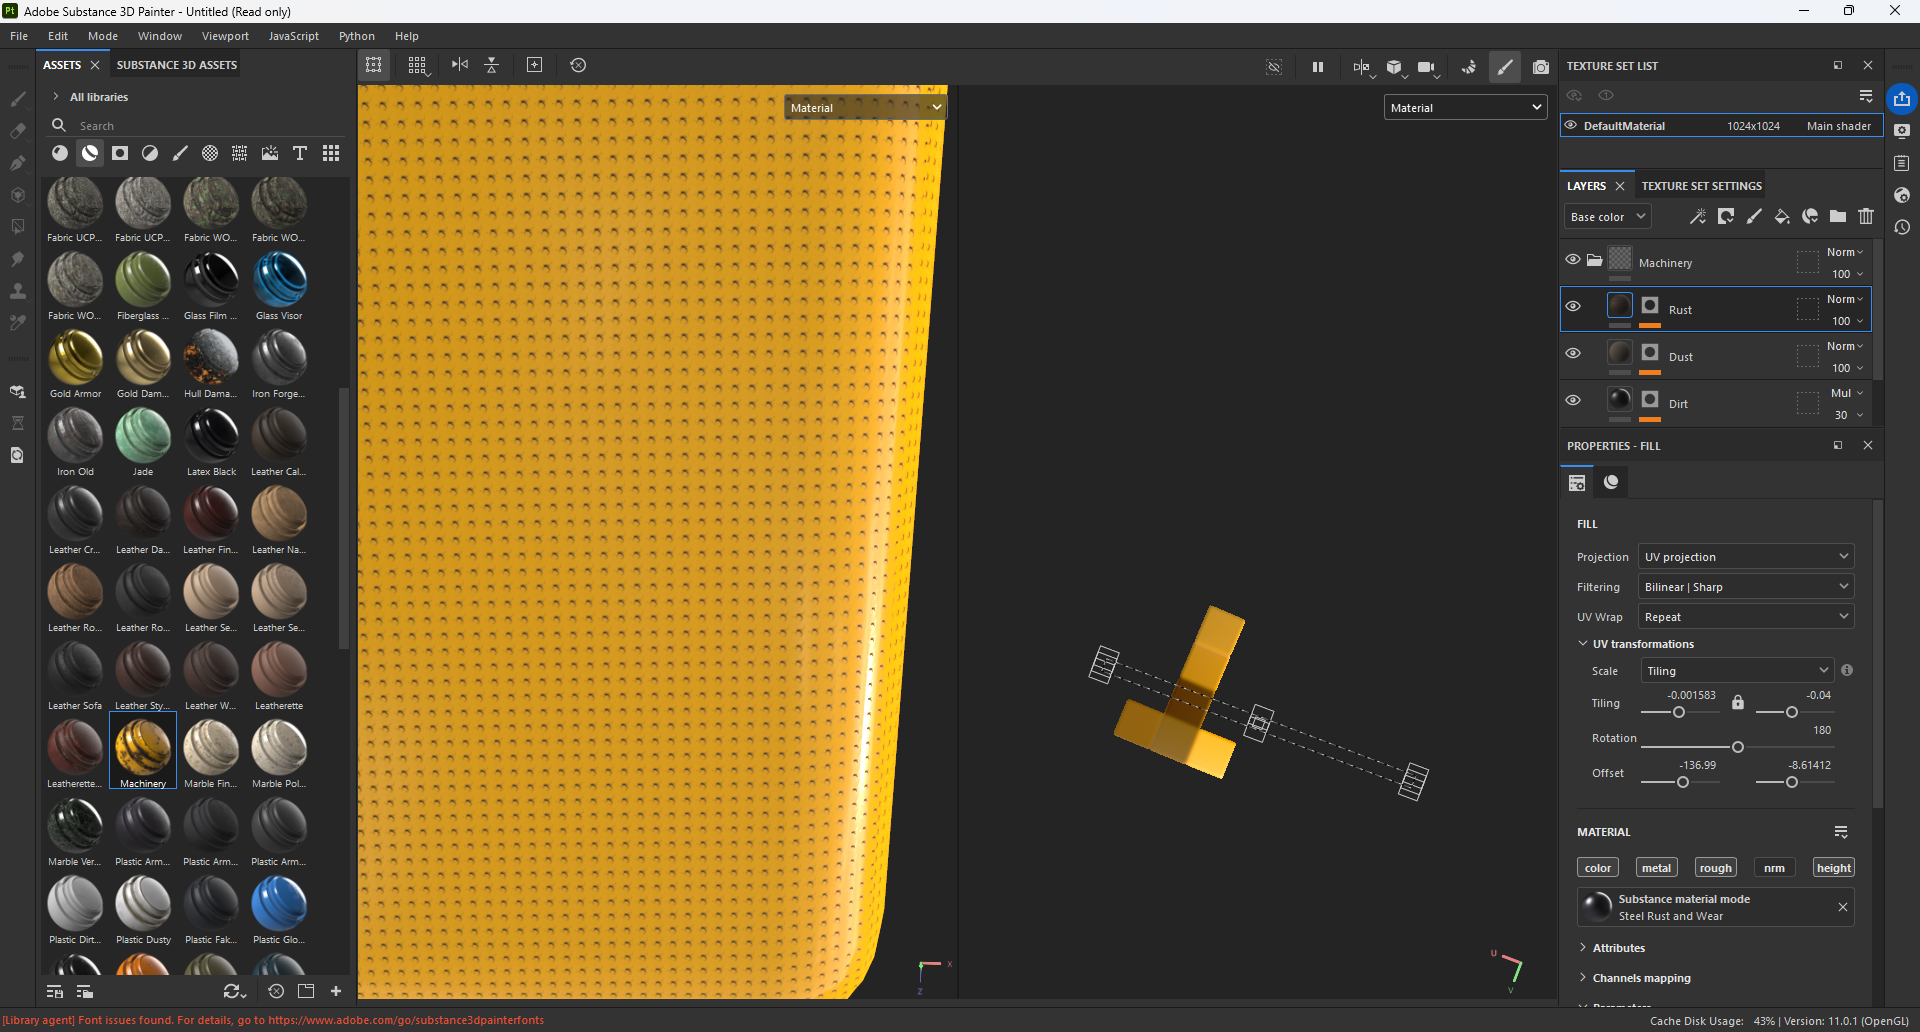The width and height of the screenshot is (1920, 1032).
Task: Add a paint layer with the brush icon
Action: click(x=1754, y=216)
